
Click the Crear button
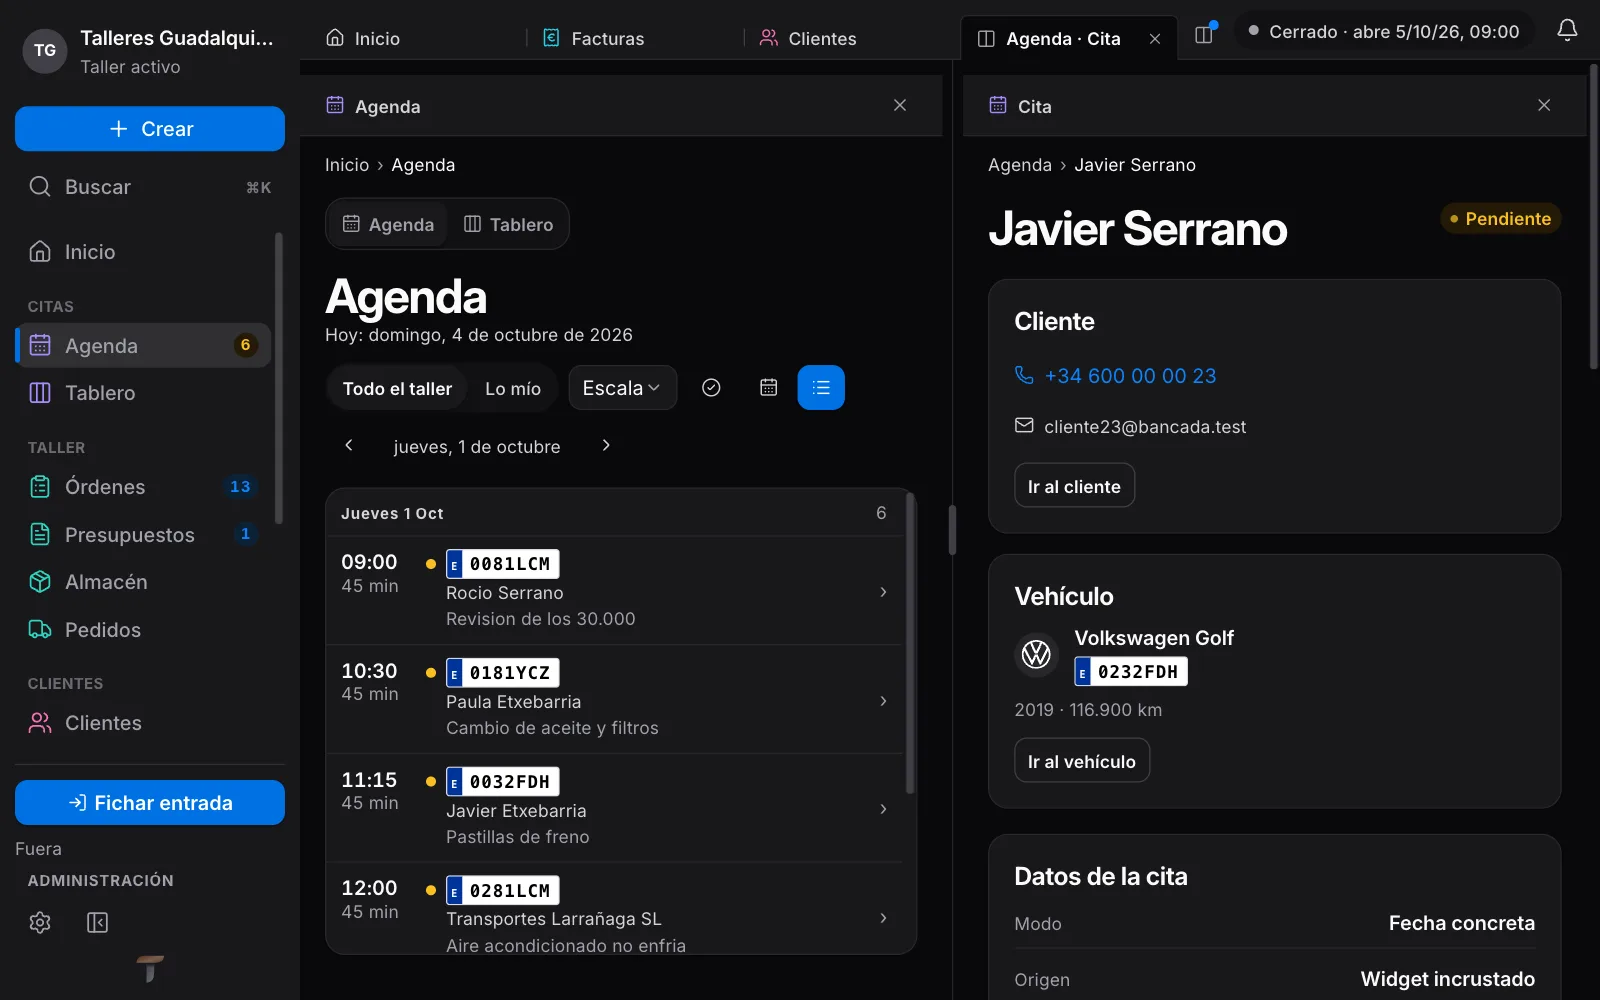tap(150, 129)
